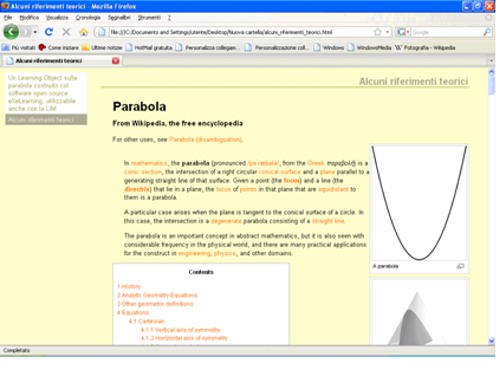Click the vertical scrollbar down arrow
This screenshot has height=372, width=500.
[x=491, y=341]
